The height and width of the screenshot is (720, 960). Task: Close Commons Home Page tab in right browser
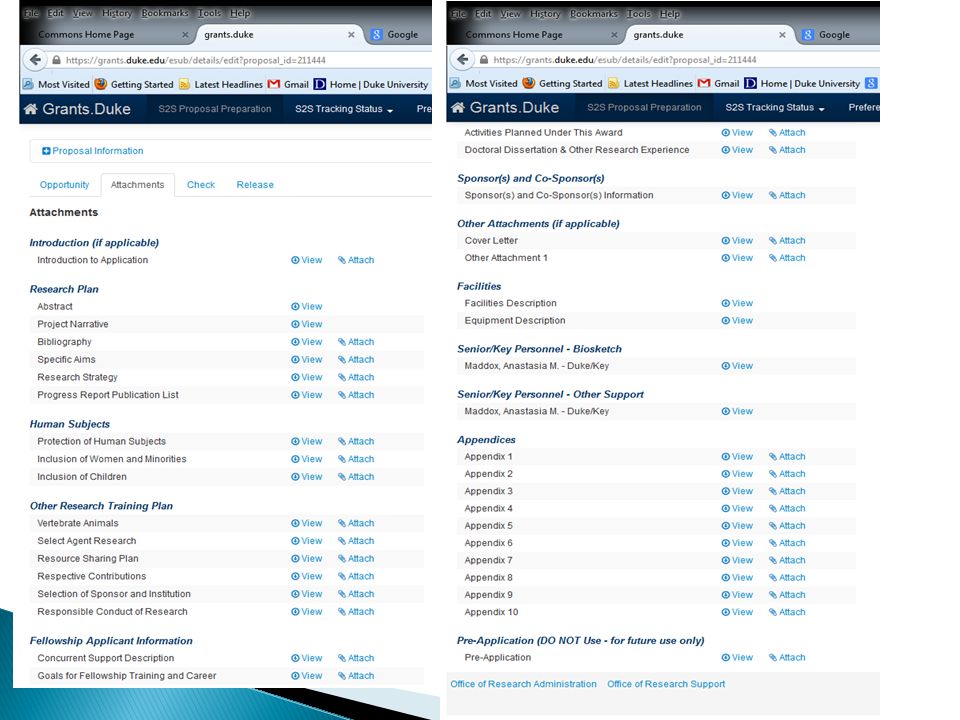(614, 35)
